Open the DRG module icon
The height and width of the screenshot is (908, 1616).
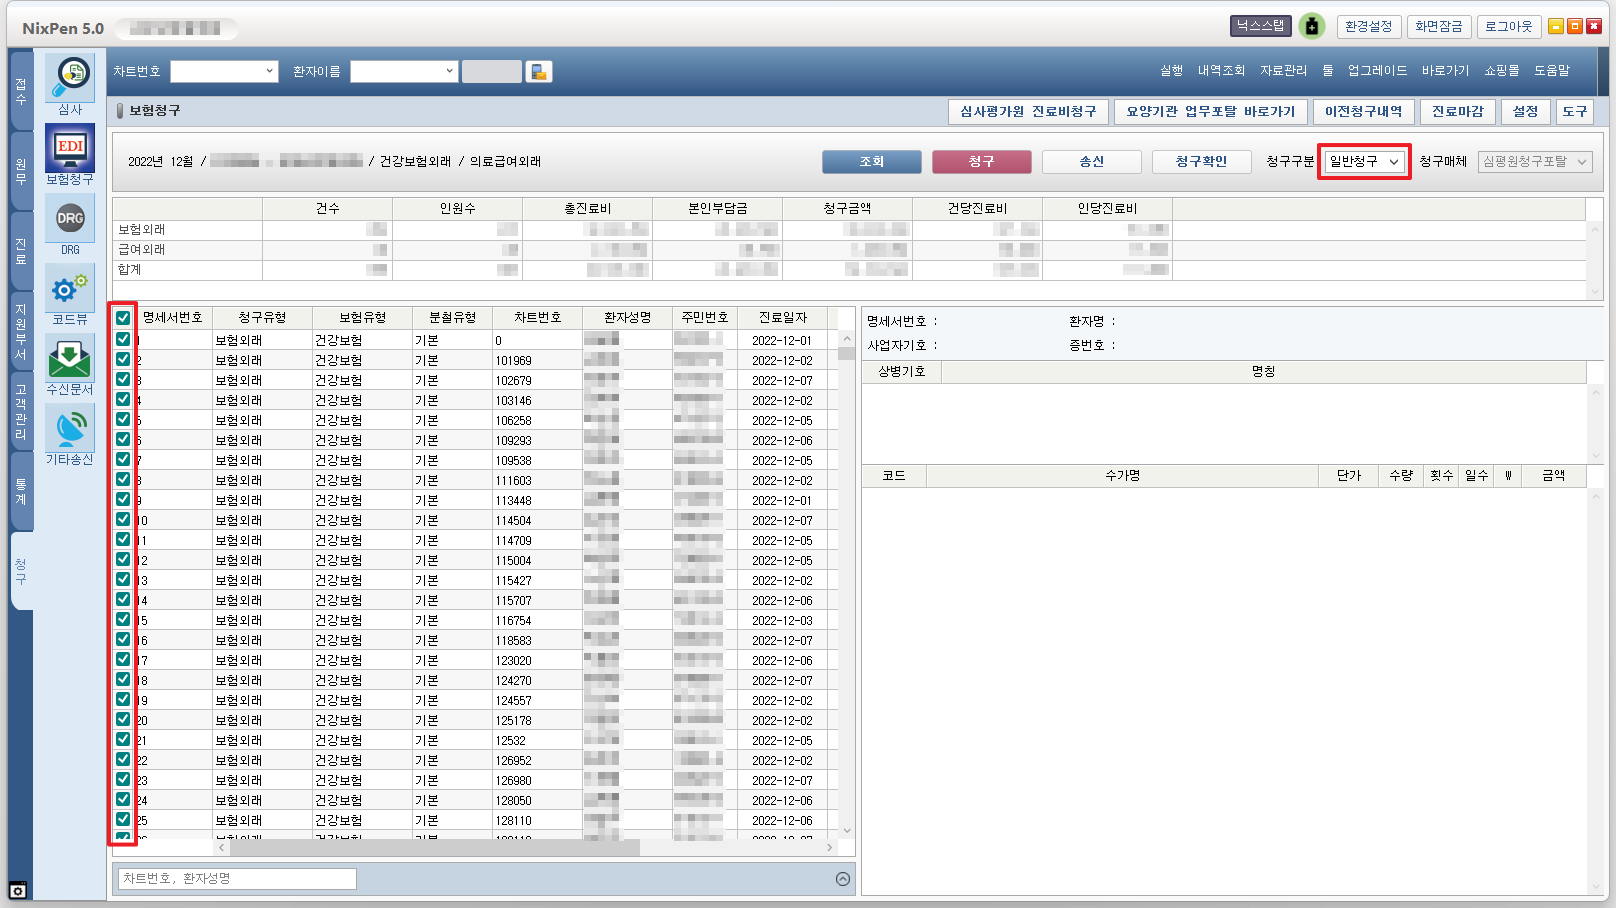point(70,219)
